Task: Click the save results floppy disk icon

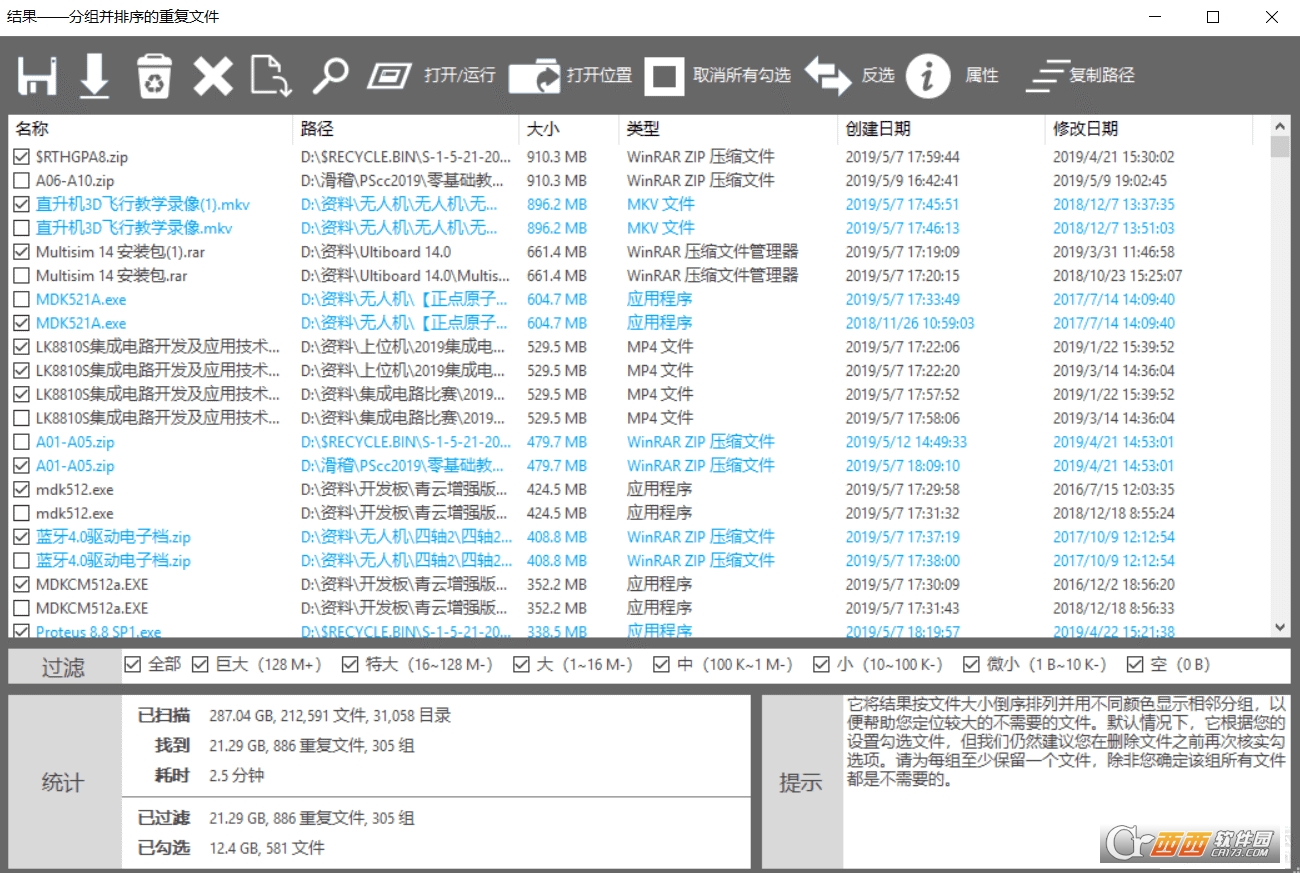Action: [x=37, y=76]
